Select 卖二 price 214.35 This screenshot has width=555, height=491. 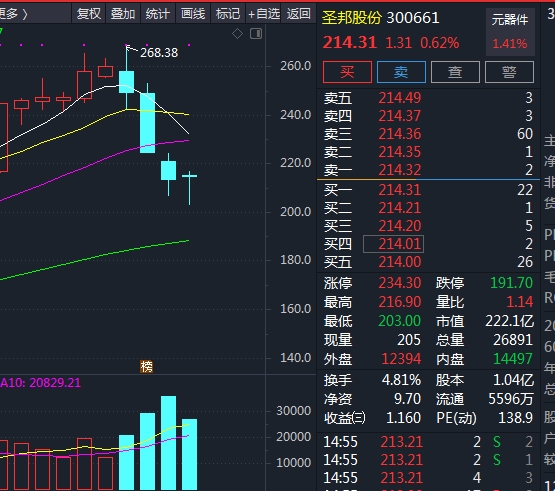[400, 152]
